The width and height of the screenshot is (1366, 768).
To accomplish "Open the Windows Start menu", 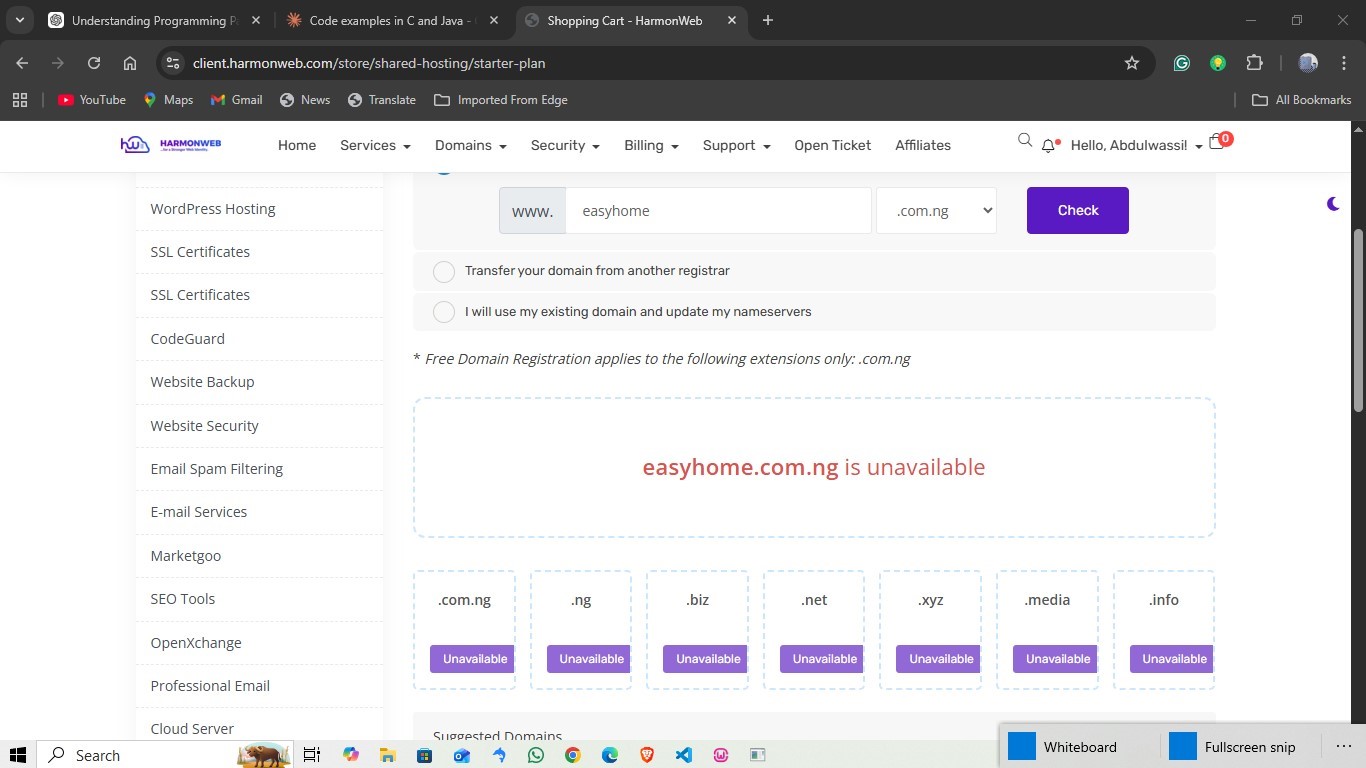I will pyautogui.click(x=18, y=755).
